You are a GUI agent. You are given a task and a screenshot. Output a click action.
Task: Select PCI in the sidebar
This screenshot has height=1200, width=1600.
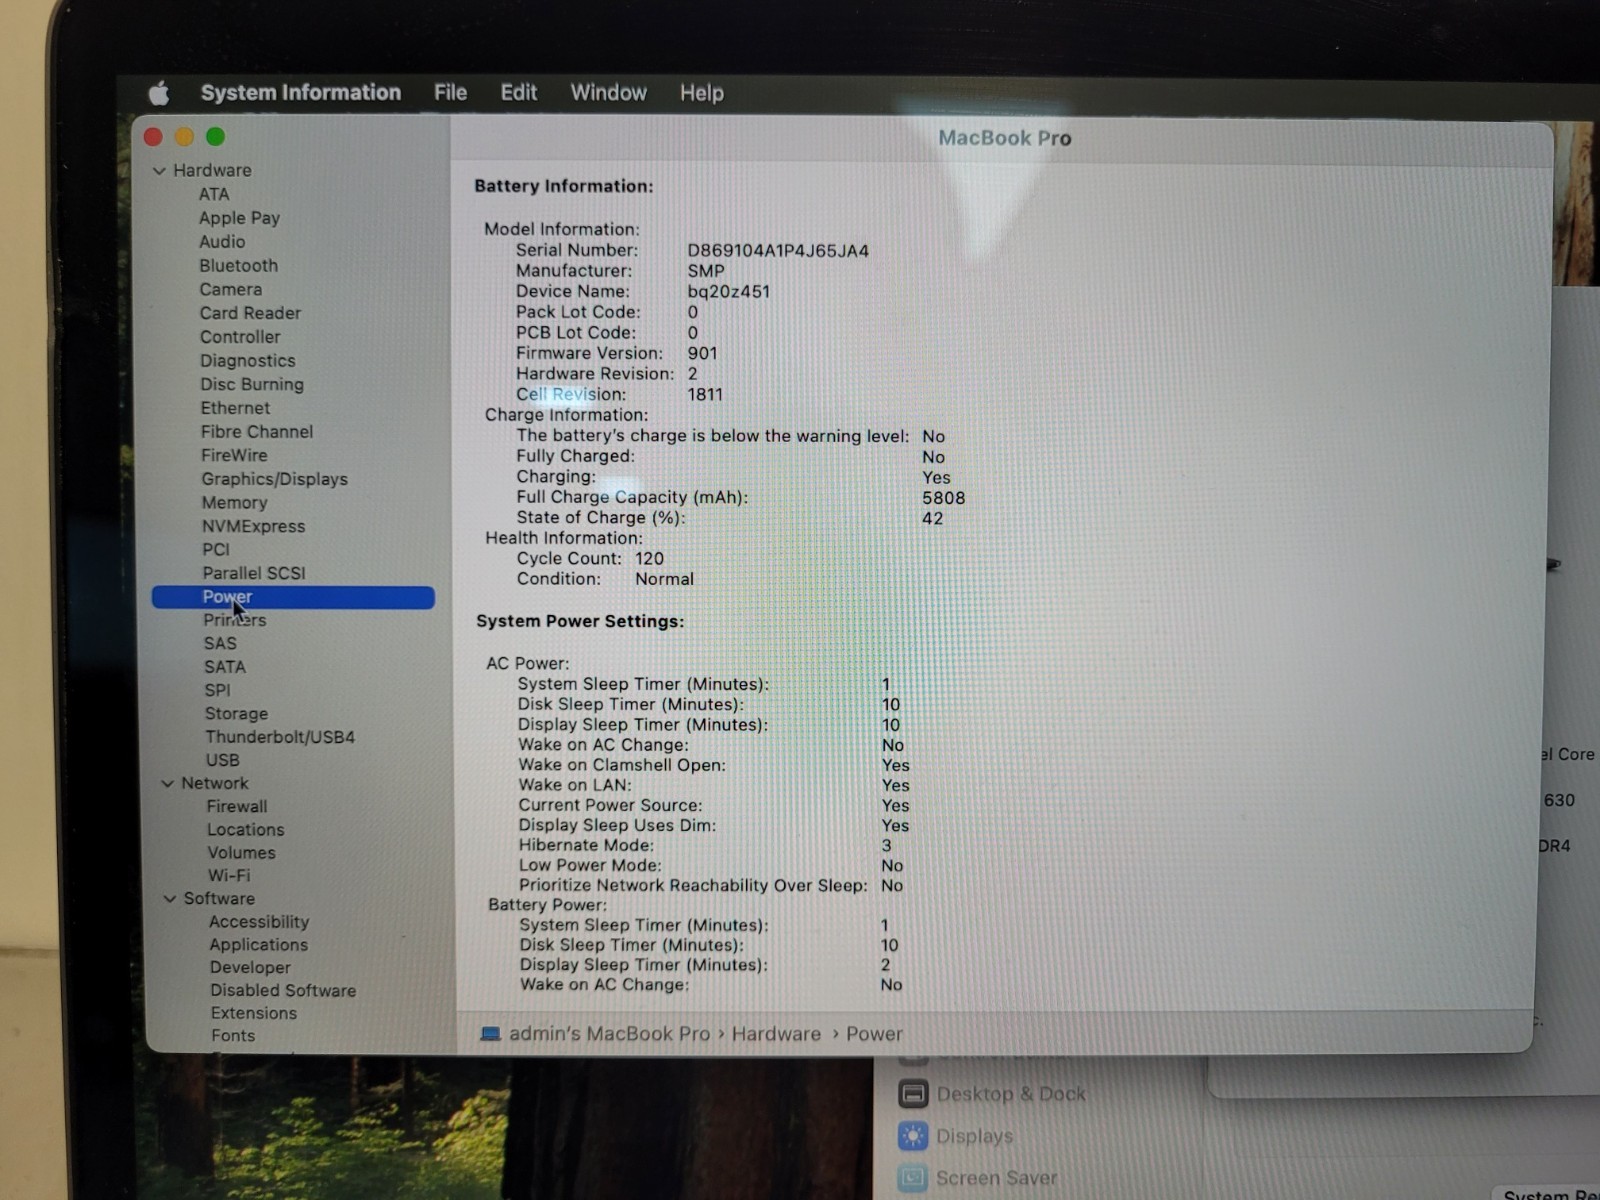pyautogui.click(x=216, y=550)
